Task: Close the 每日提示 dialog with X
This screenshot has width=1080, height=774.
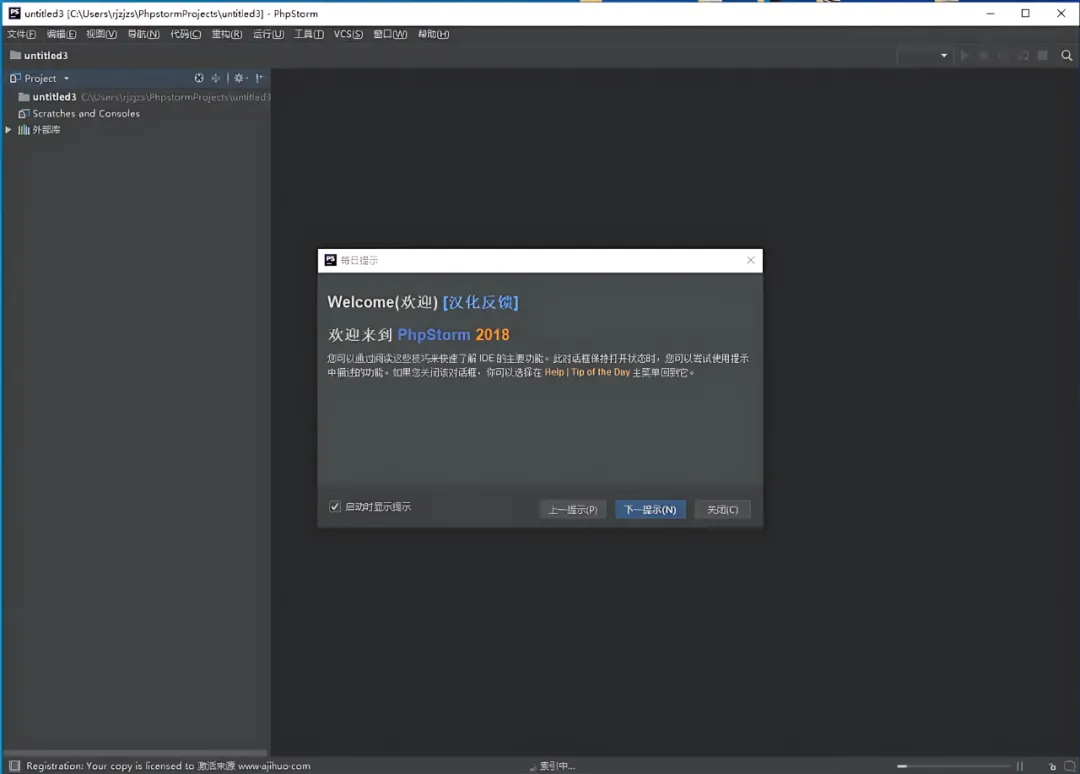Action: [x=750, y=260]
